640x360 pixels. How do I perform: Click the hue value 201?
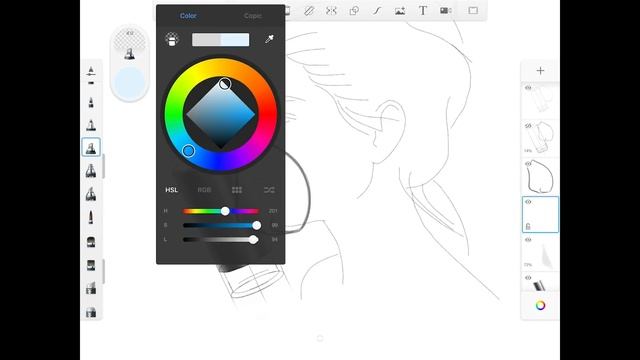(273, 211)
